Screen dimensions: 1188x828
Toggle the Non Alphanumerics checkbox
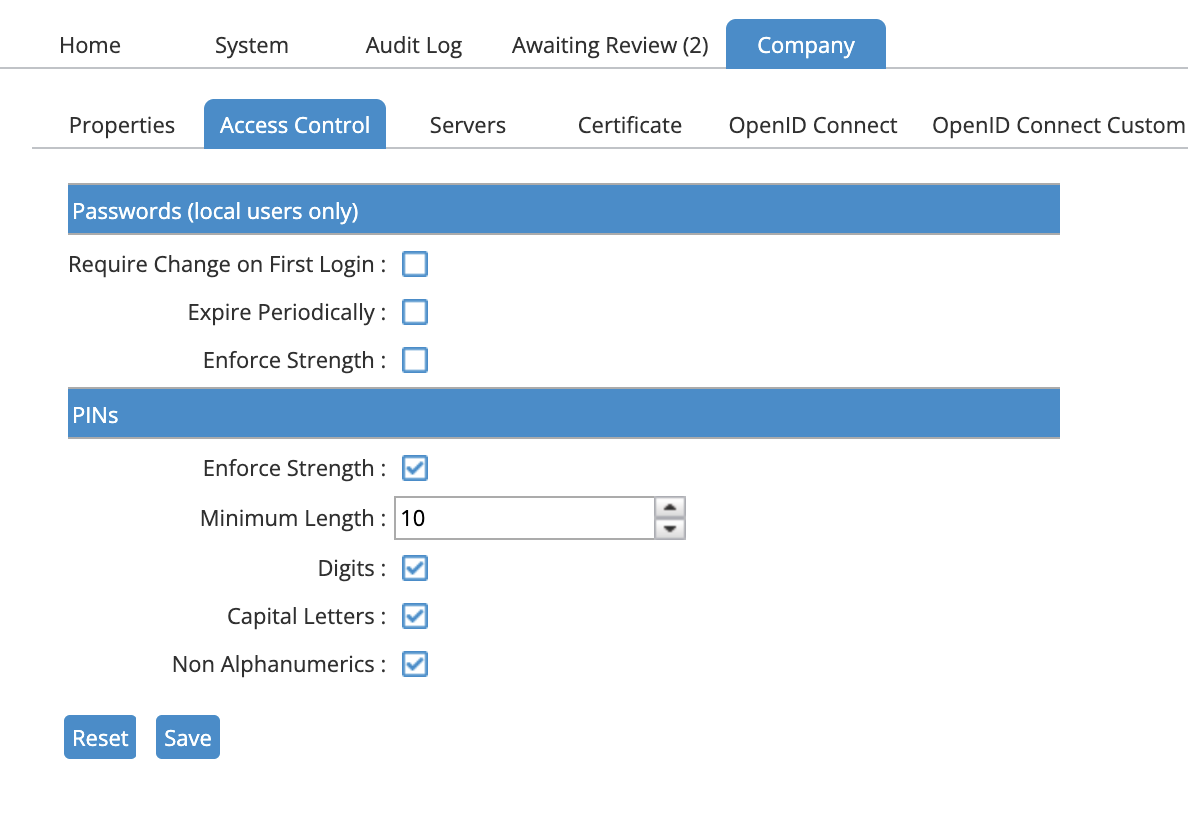tap(415, 664)
